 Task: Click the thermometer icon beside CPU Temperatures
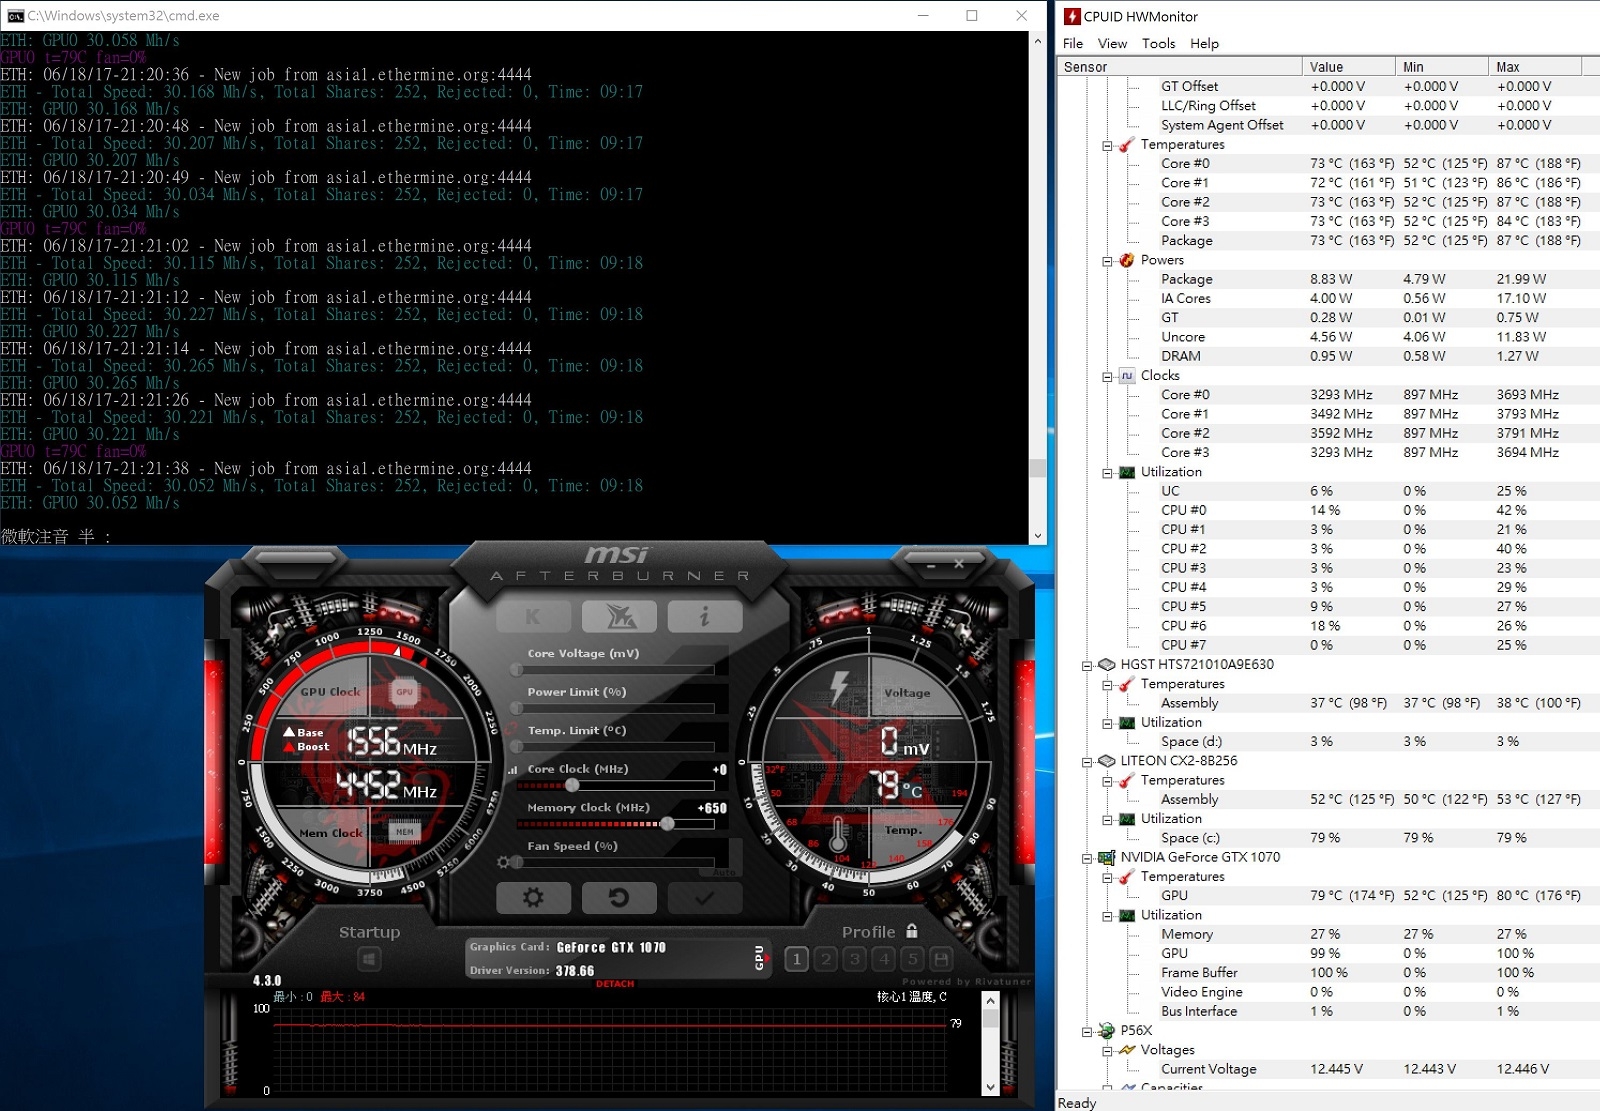coord(1127,145)
